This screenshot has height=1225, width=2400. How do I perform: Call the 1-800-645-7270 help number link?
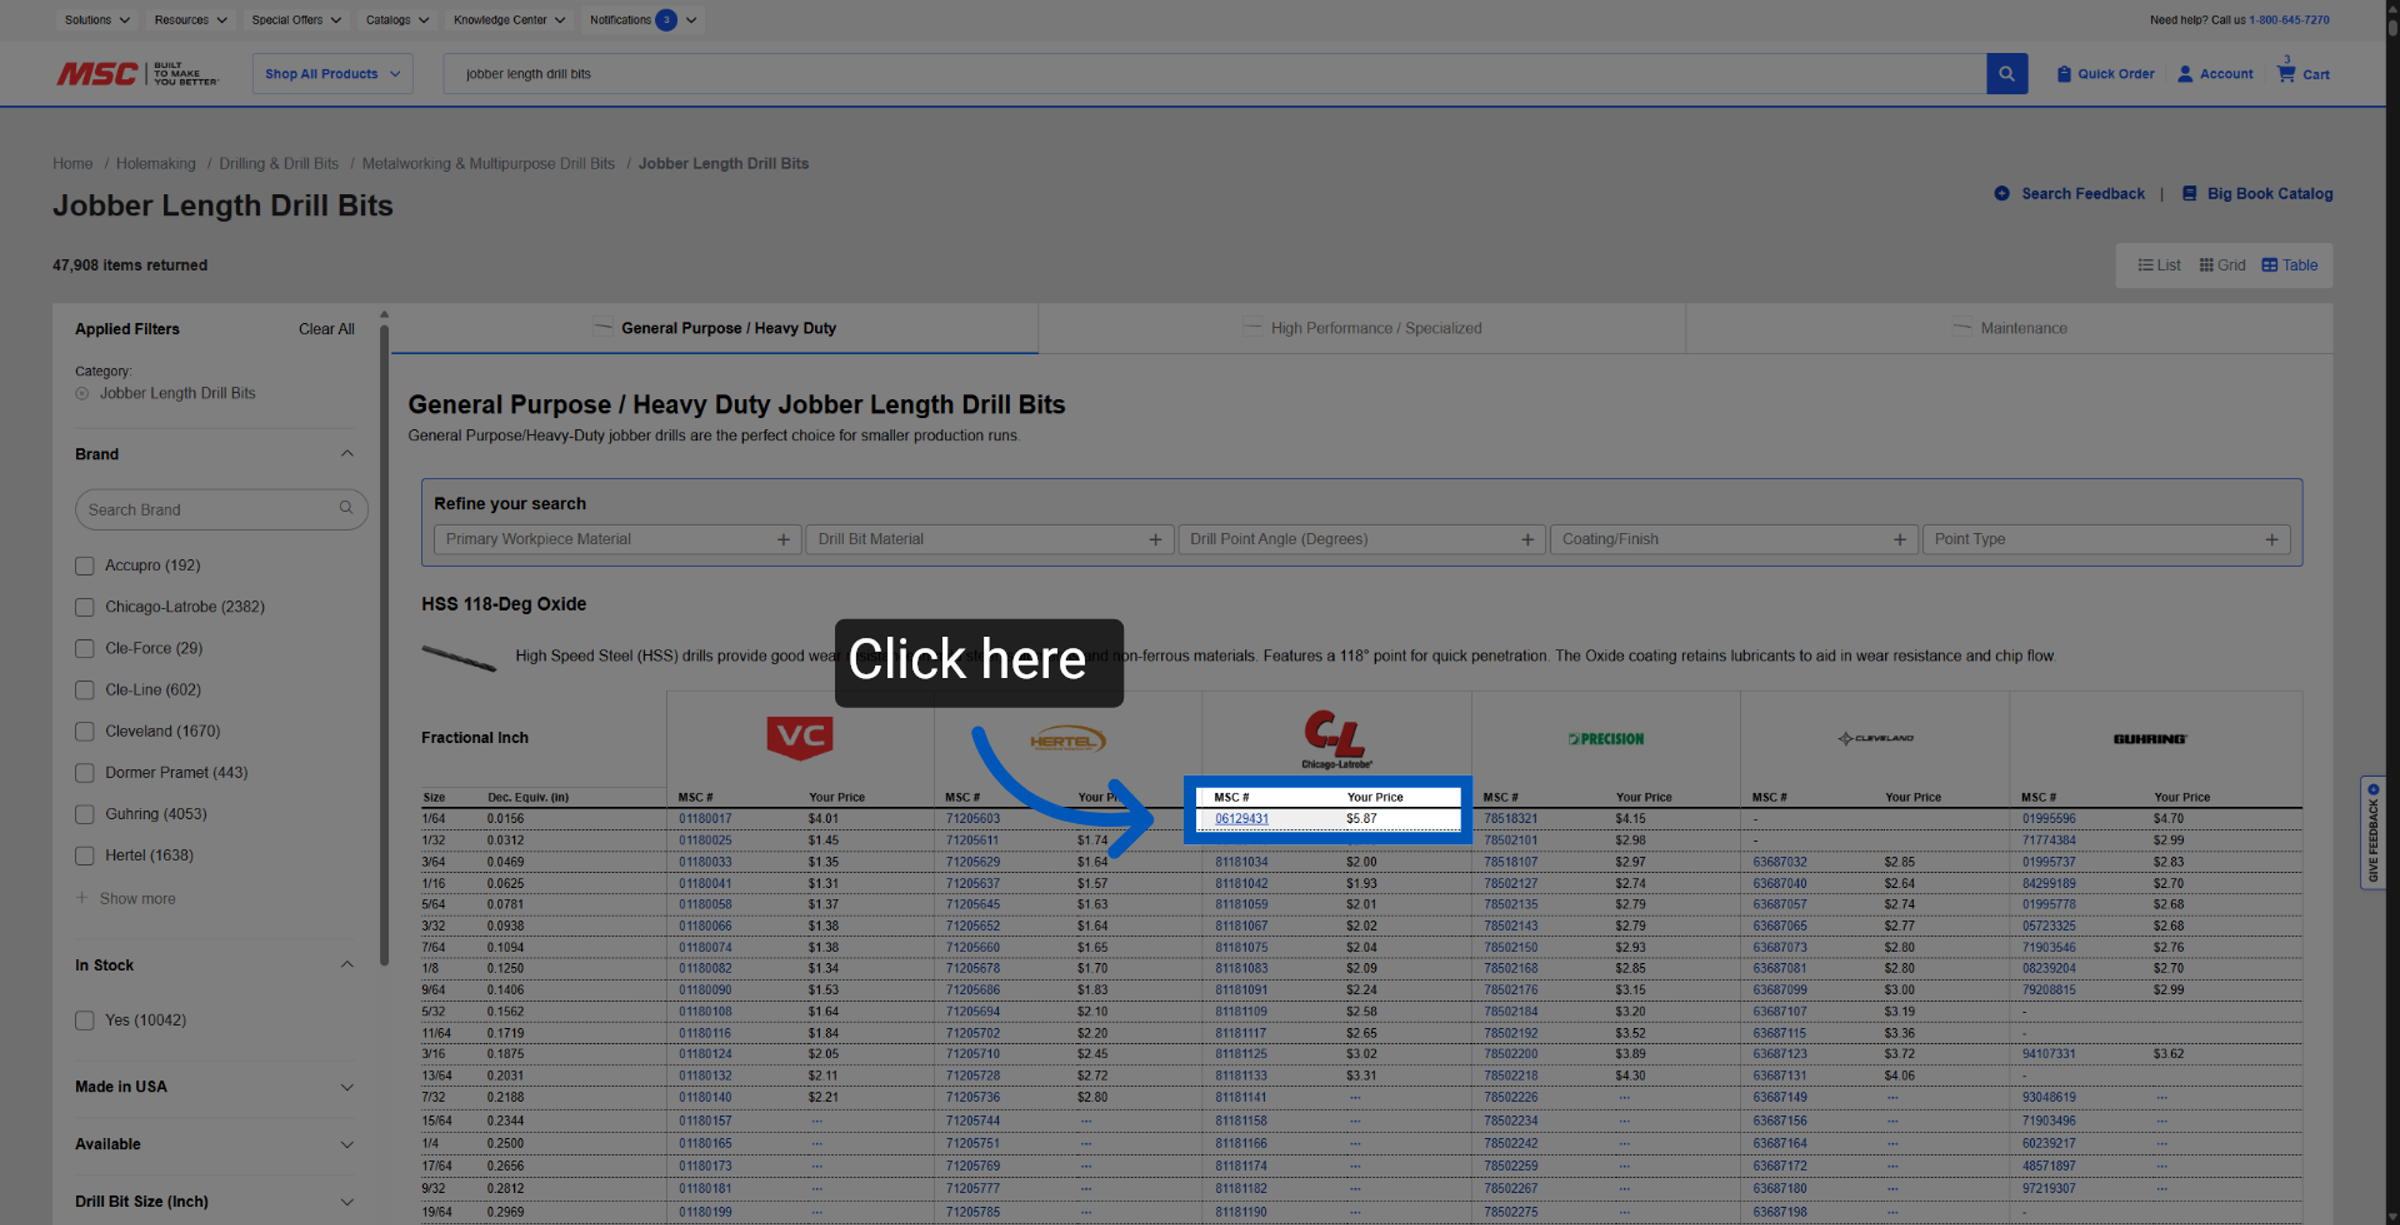(2289, 19)
